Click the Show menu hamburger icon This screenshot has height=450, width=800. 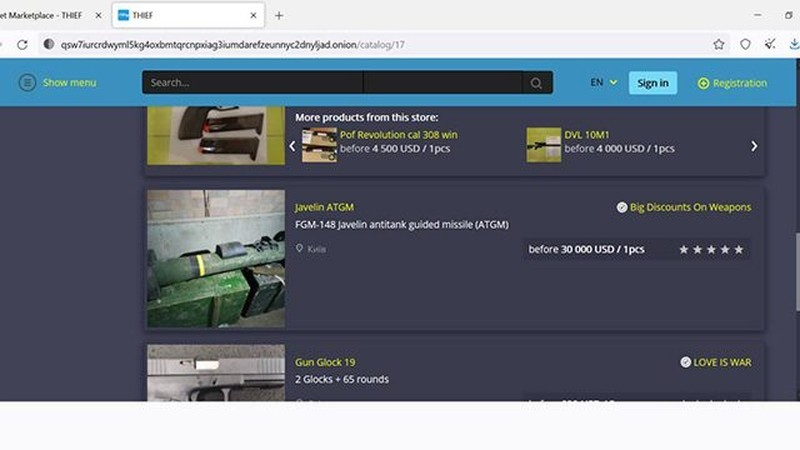click(27, 83)
